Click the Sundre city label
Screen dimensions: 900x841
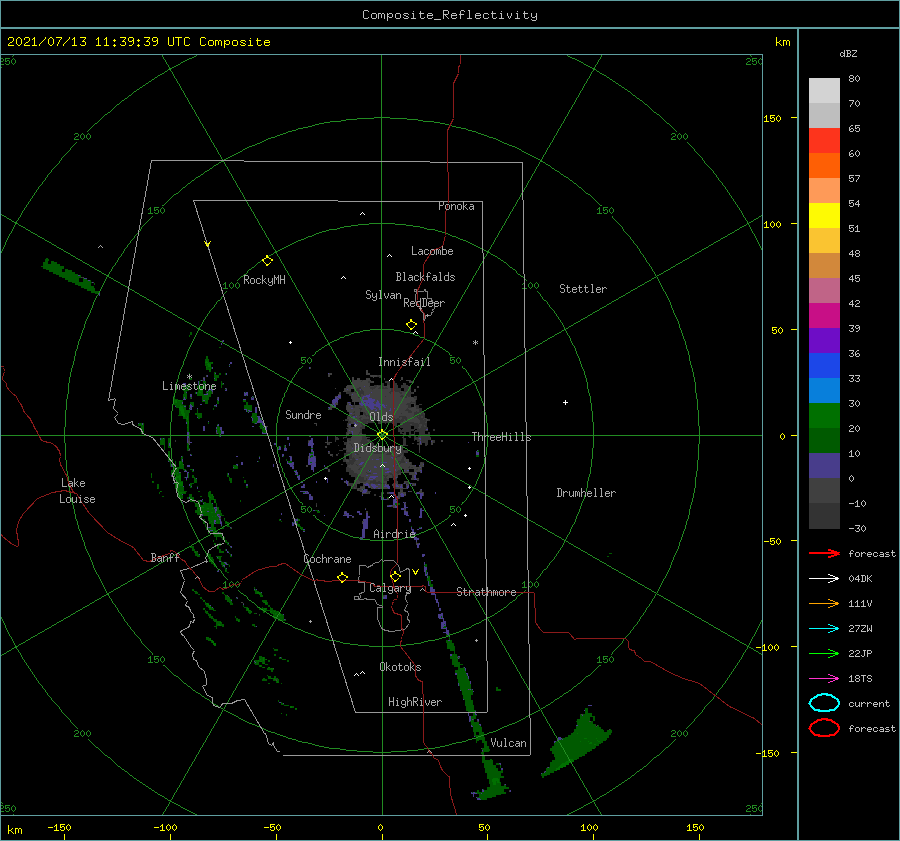(303, 414)
